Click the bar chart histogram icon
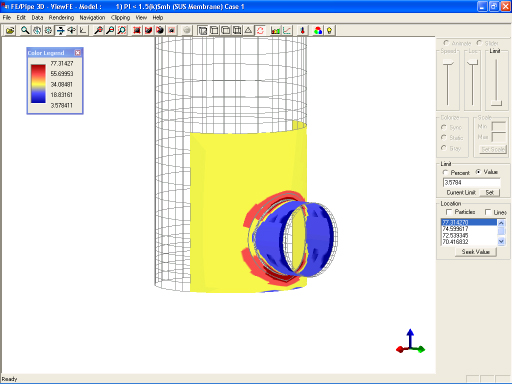 point(275,31)
